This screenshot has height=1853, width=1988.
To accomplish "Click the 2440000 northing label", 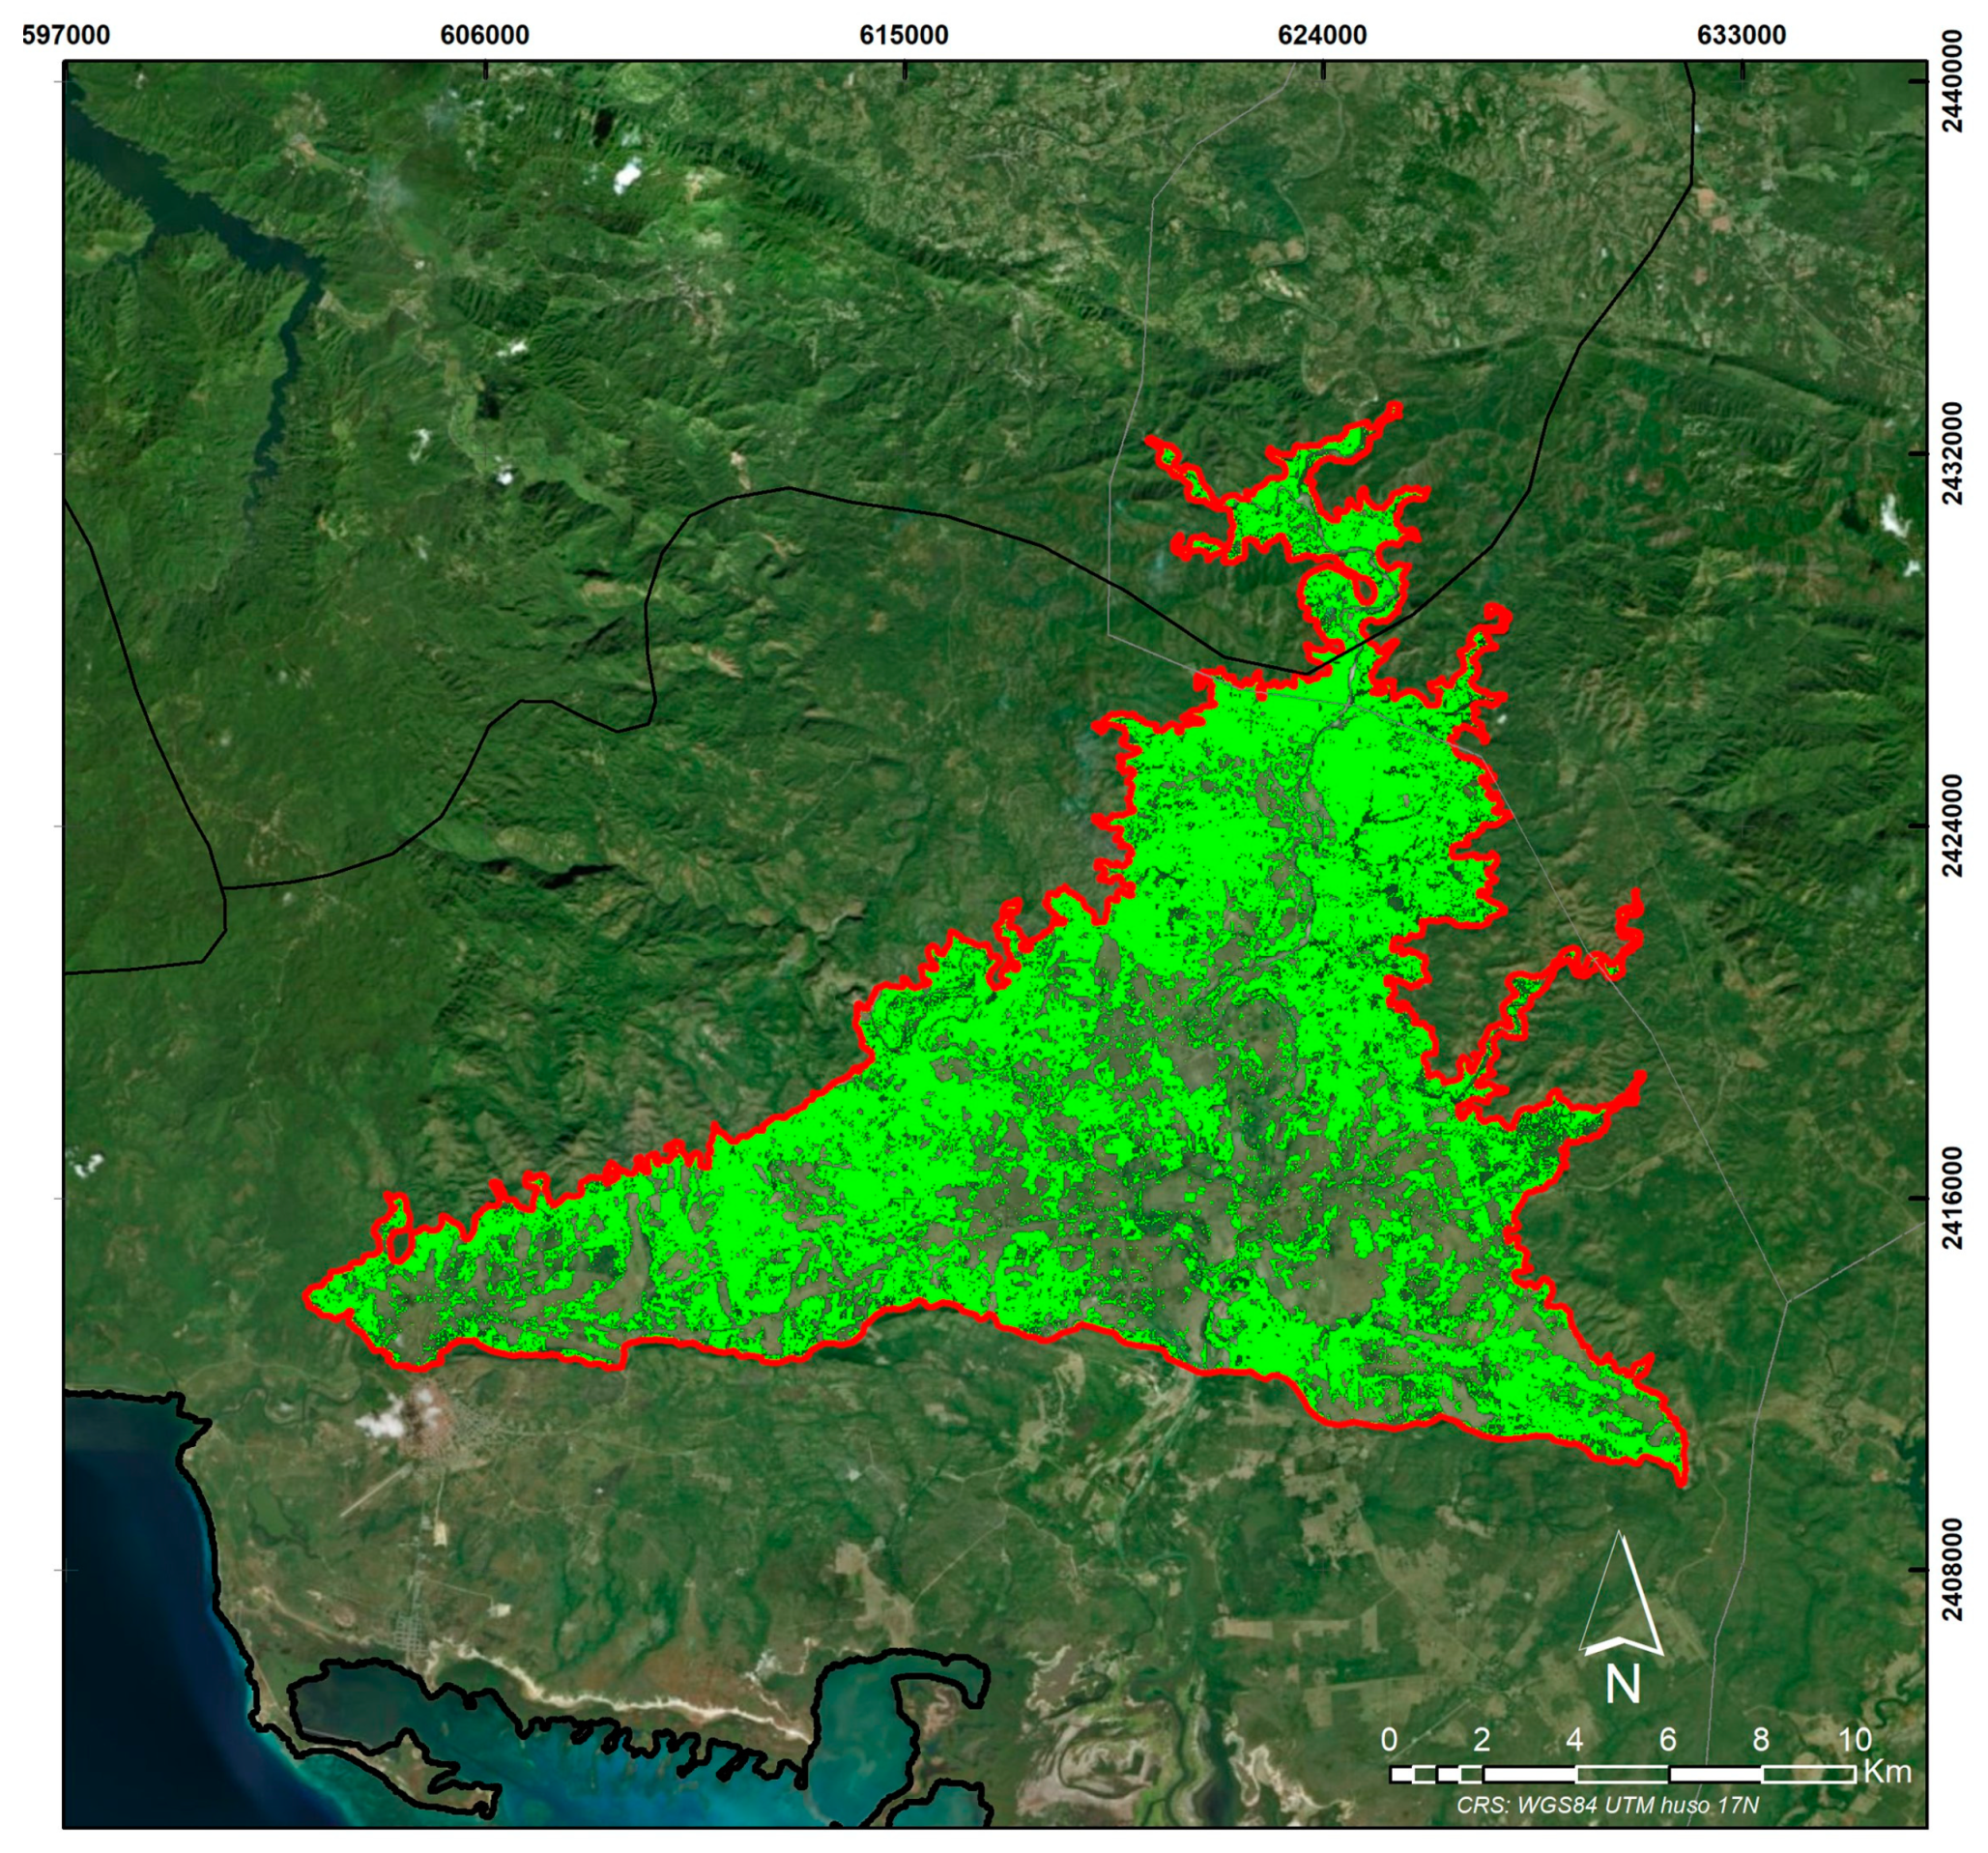I will [x=1951, y=81].
